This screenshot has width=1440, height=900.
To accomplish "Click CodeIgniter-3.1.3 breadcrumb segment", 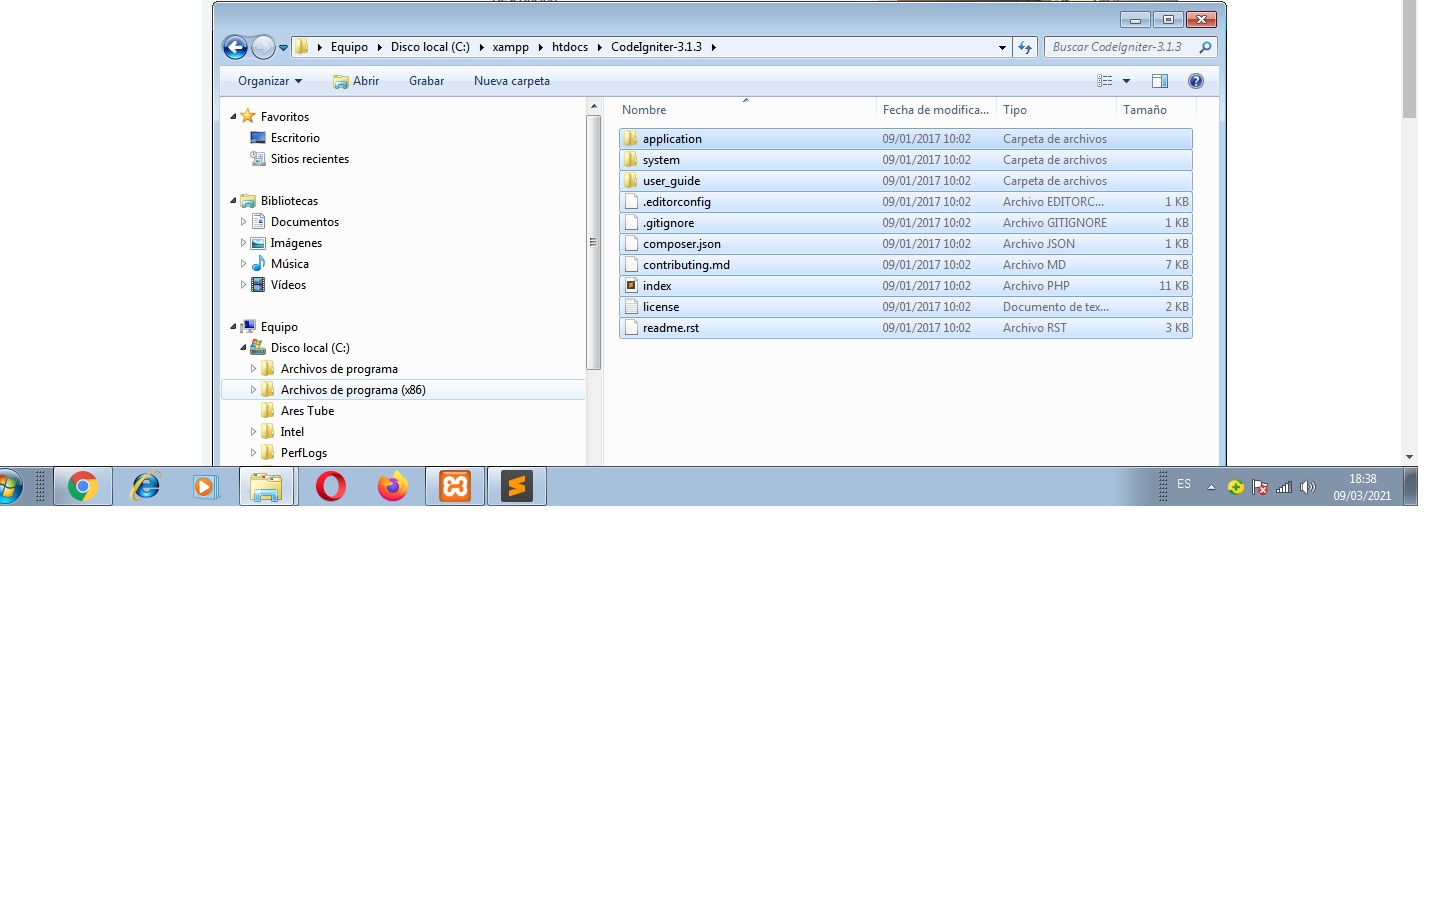I will click(656, 47).
